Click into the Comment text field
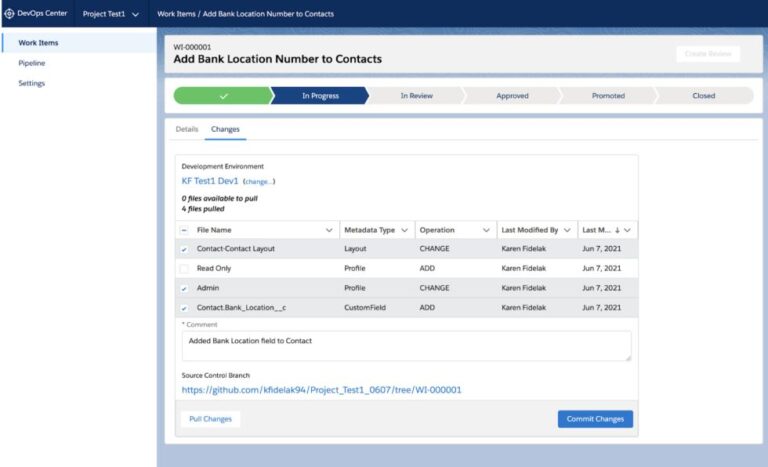Screen dimensions: 768x467 405,345
